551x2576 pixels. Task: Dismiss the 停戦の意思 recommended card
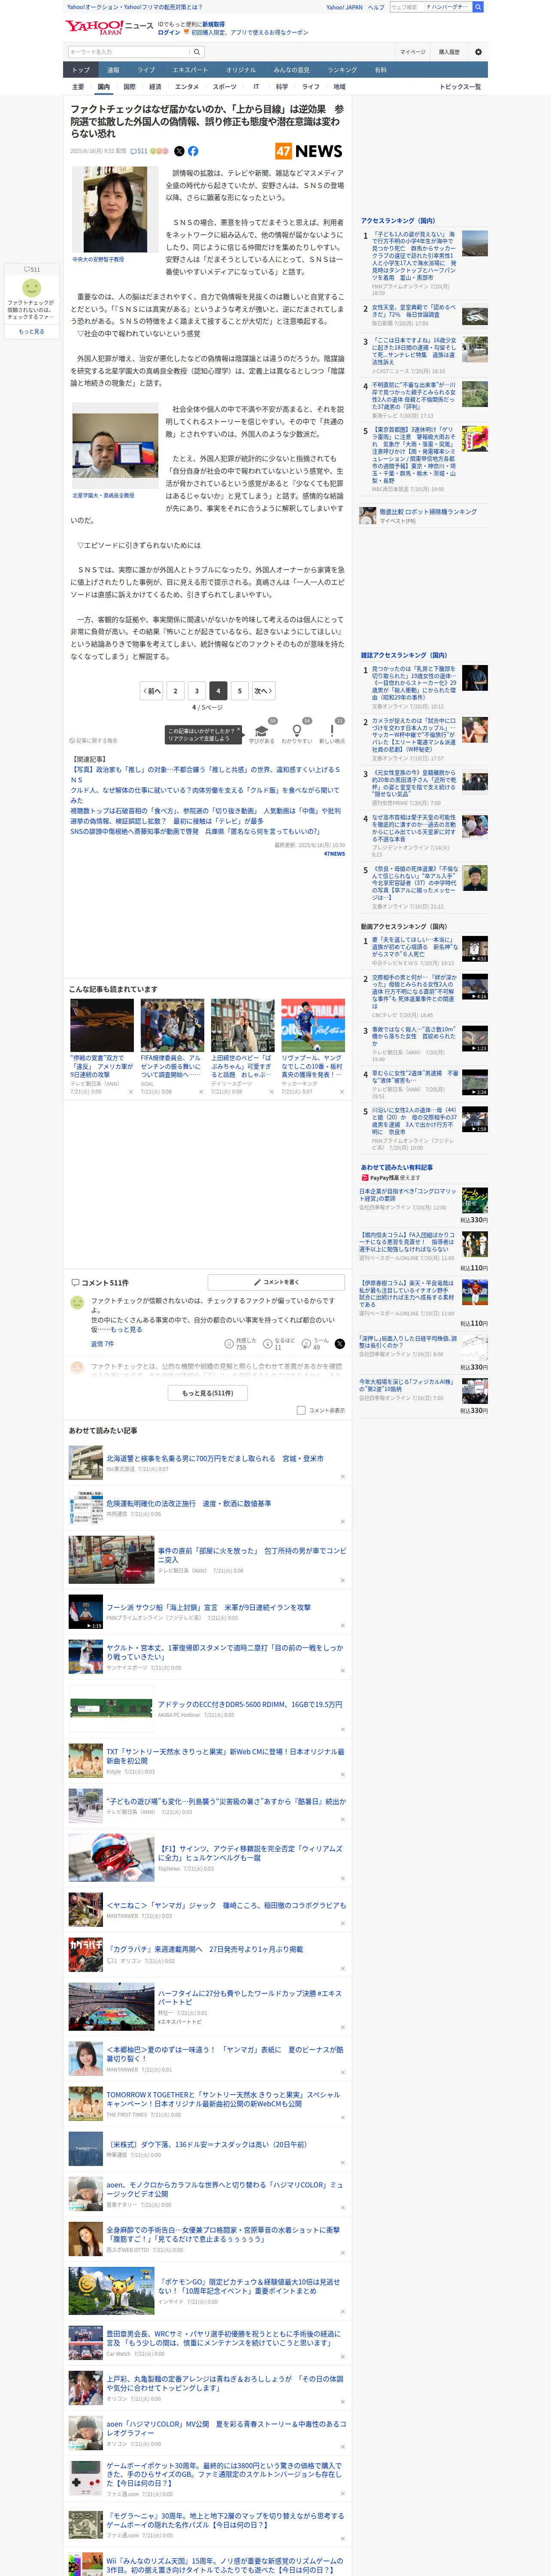pos(130,1092)
